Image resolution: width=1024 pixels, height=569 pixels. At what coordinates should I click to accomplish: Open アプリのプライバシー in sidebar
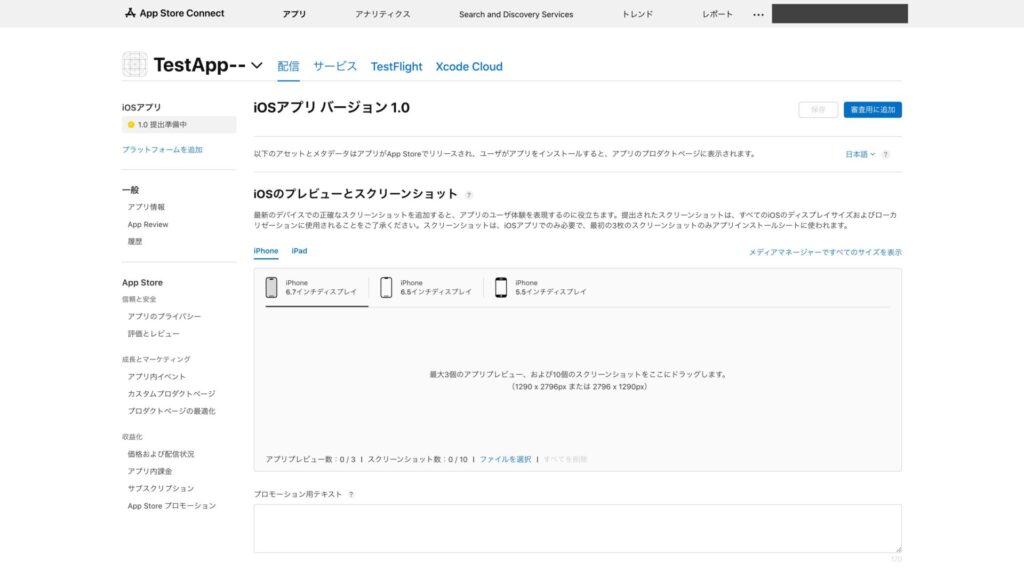pos(164,316)
